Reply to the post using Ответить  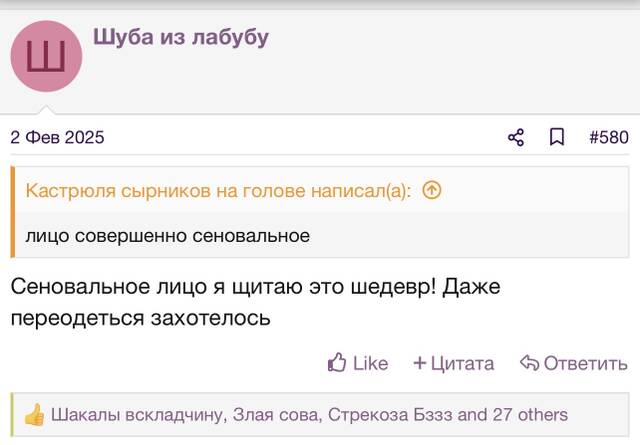573,363
